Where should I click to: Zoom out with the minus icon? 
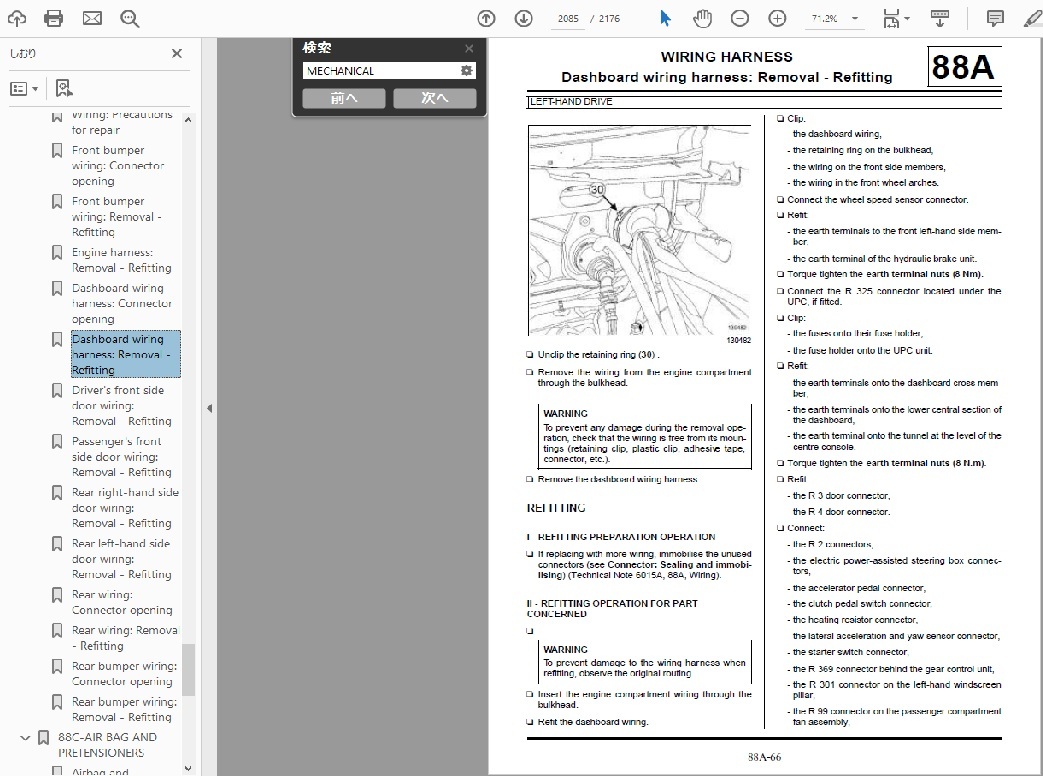click(740, 18)
